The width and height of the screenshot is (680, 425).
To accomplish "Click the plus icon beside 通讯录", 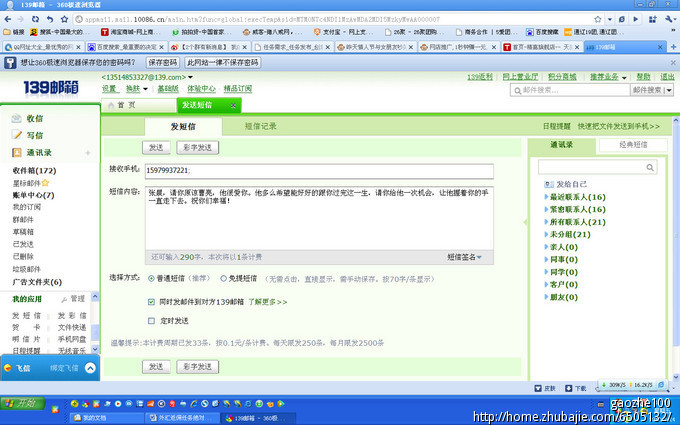I will click(88, 153).
